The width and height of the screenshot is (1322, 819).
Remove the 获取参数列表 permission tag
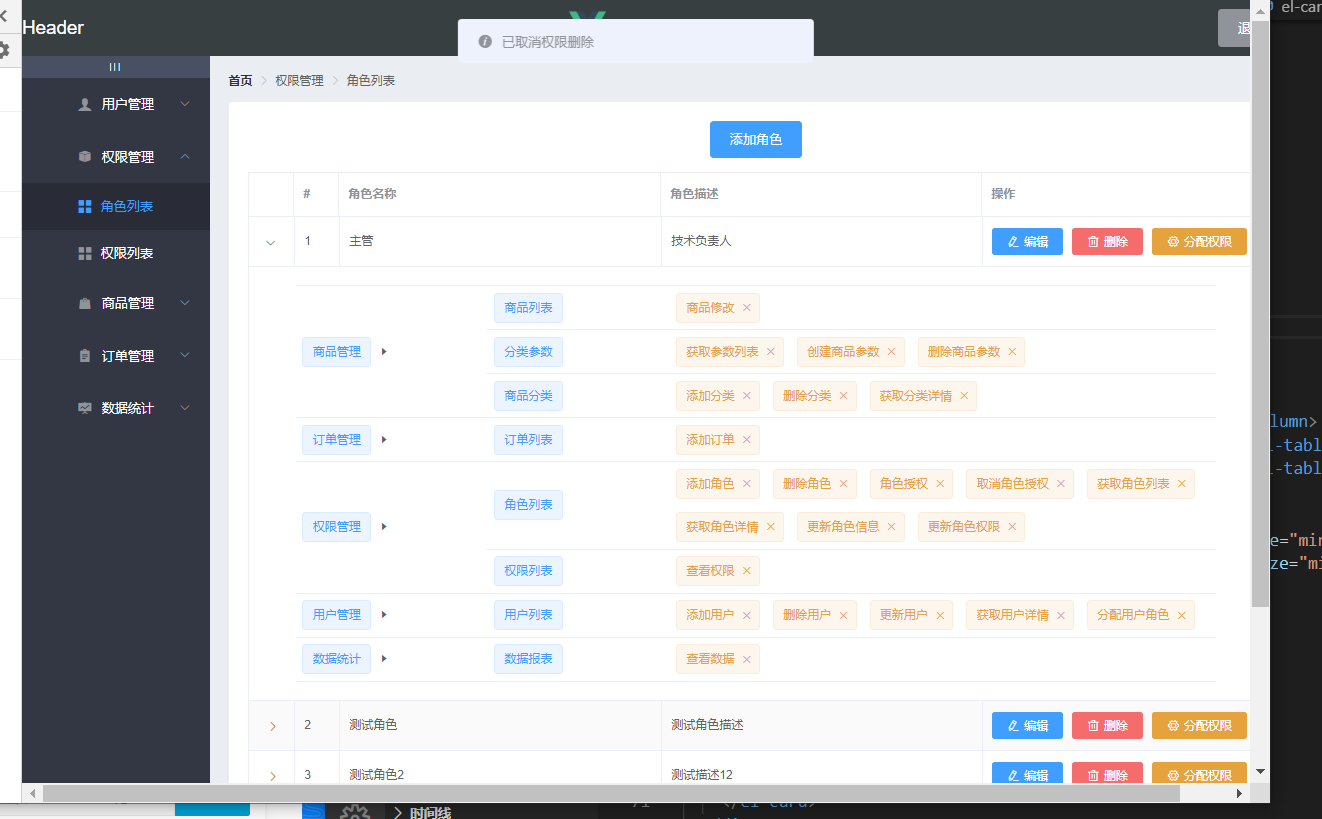[x=771, y=352]
